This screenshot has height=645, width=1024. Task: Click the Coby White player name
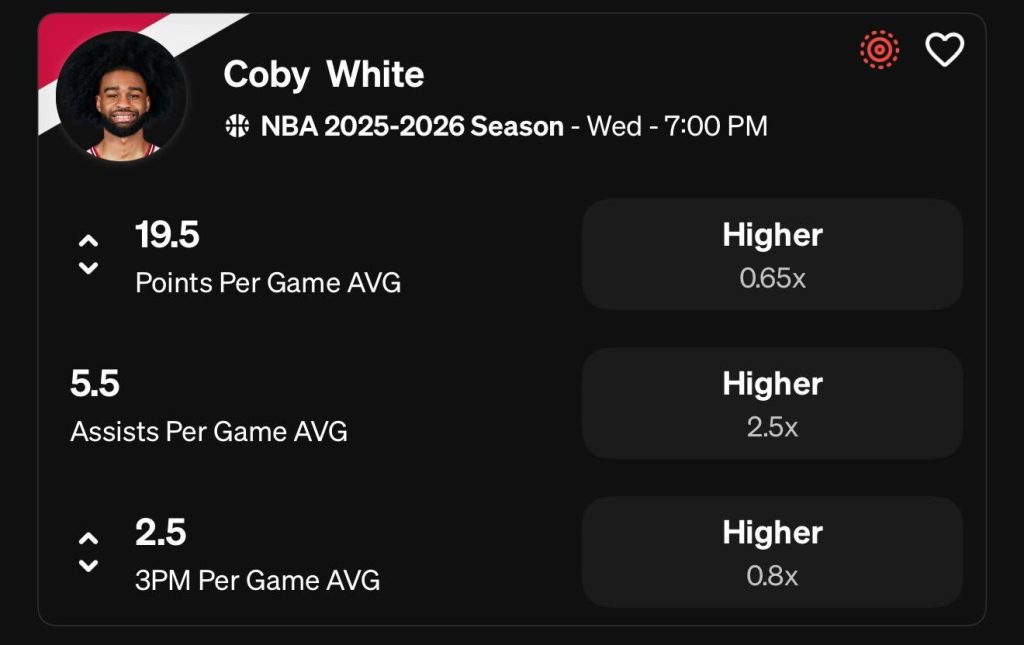click(x=323, y=74)
